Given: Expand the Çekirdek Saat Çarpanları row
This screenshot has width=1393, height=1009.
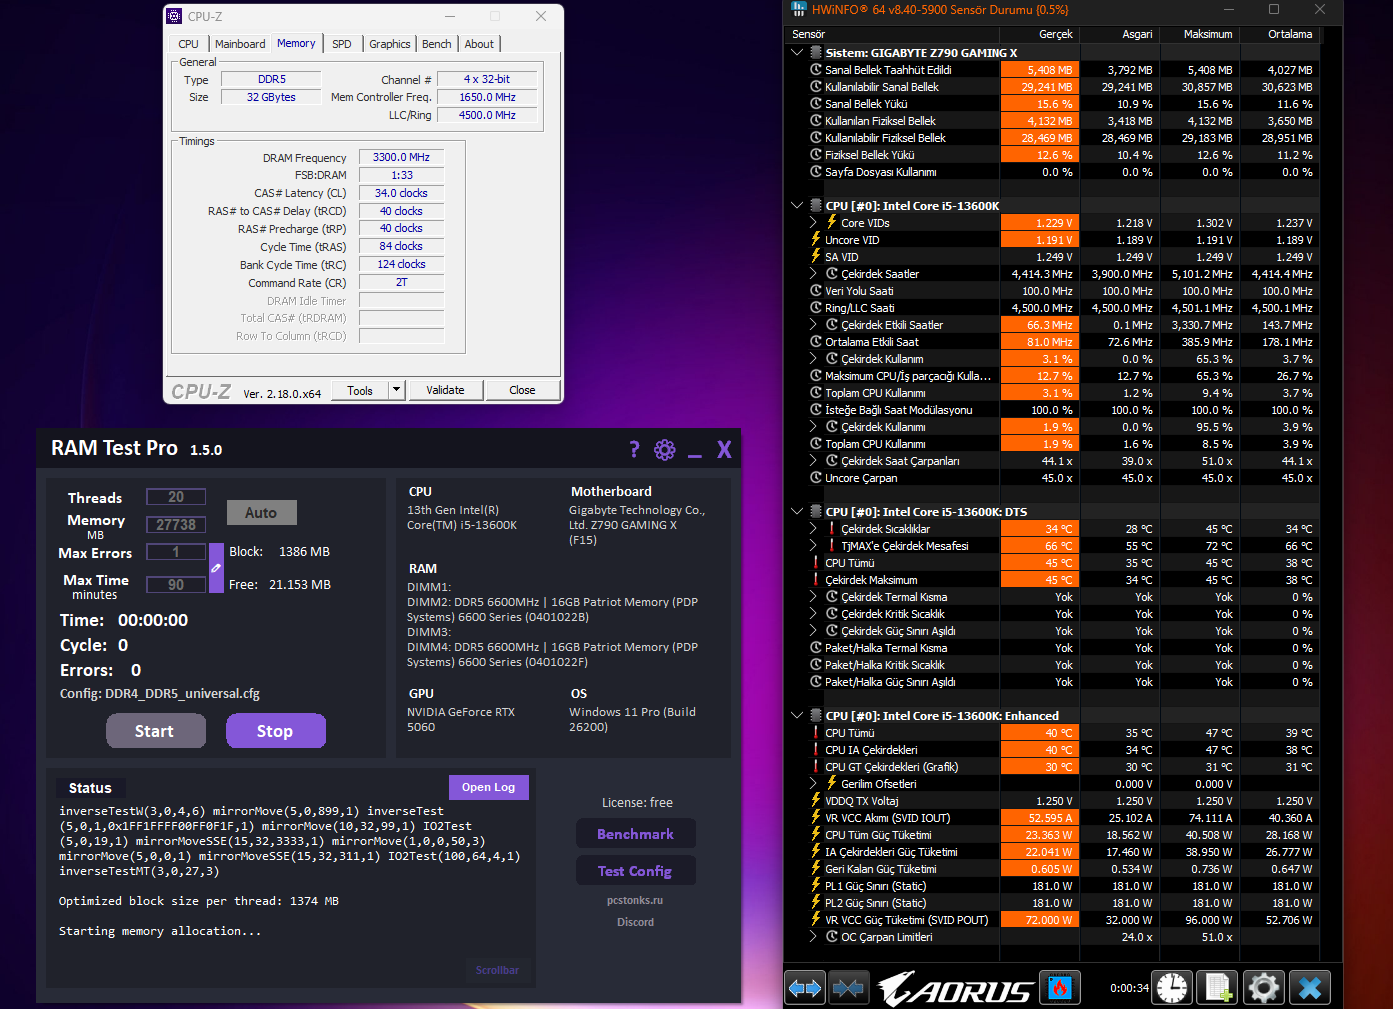Looking at the screenshot, I should coord(813,461).
